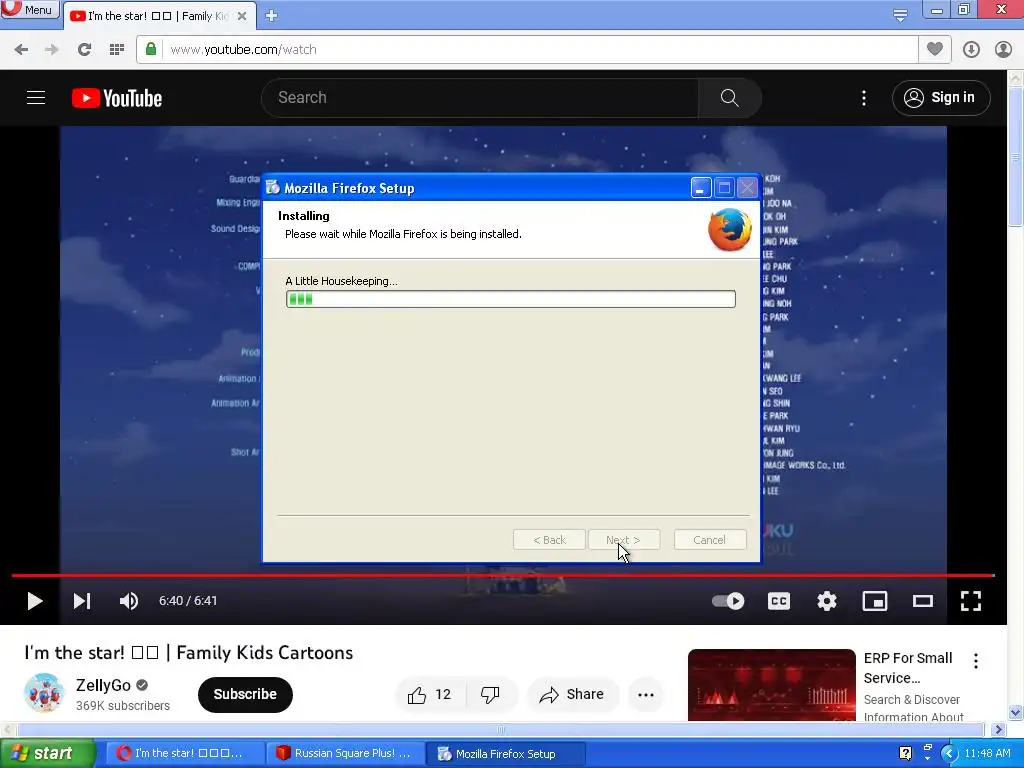Viewport: 1024px width, 768px height.
Task: Enter full screen mode
Action: pyautogui.click(x=971, y=601)
